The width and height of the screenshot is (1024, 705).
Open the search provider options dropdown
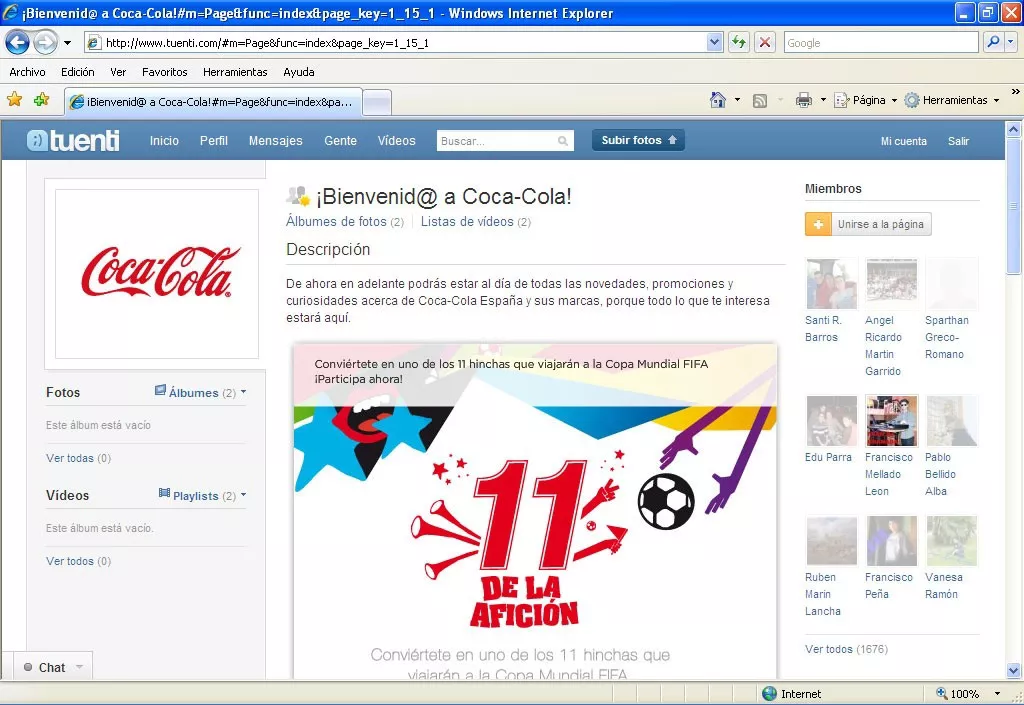tap(1011, 42)
